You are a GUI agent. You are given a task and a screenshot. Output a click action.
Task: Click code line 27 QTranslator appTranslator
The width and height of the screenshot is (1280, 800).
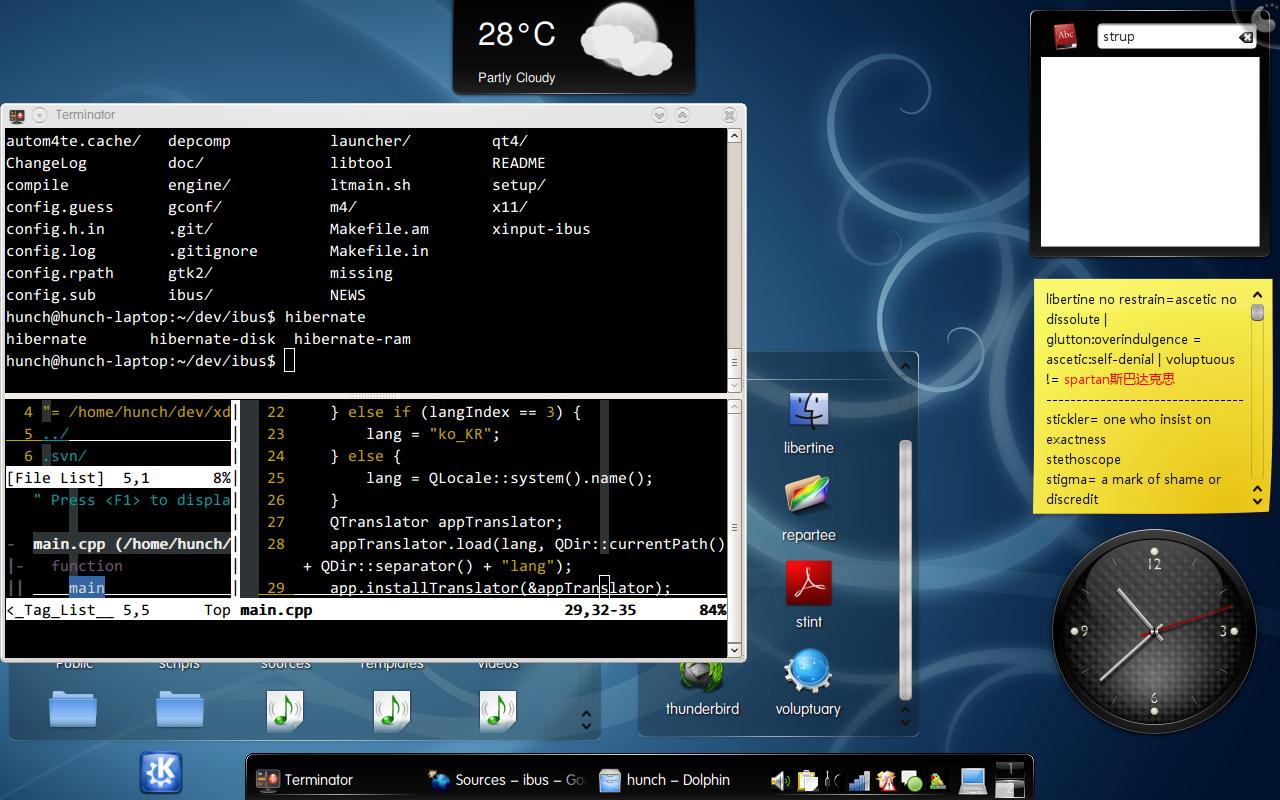point(447,522)
